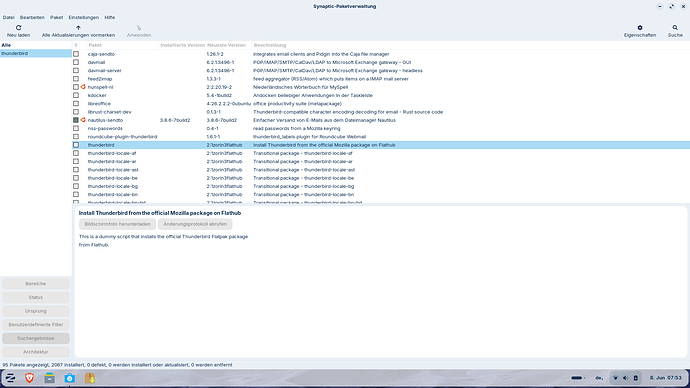Select the roundcube-plugin-thunderbird package row

[x=381, y=137]
